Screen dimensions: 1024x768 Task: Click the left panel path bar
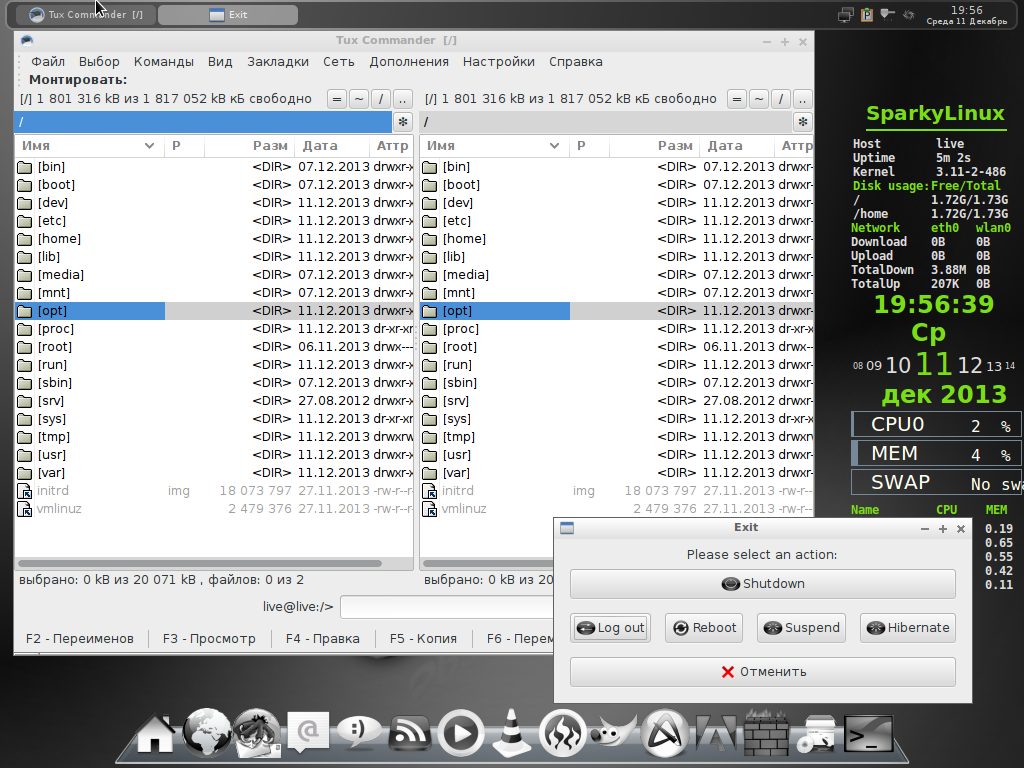point(203,122)
